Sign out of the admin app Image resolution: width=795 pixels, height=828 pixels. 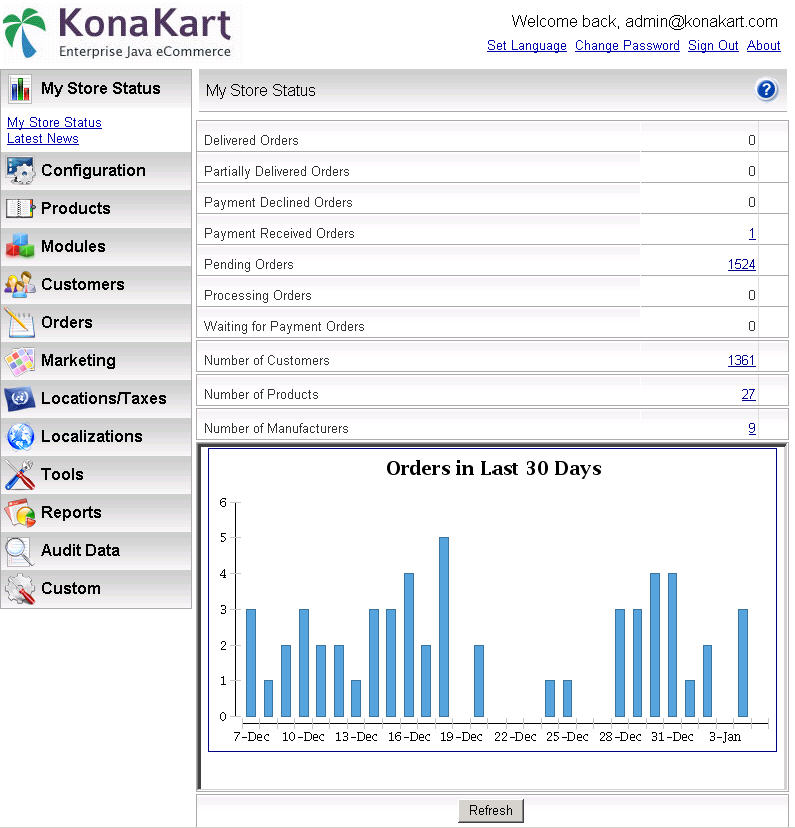coord(713,45)
